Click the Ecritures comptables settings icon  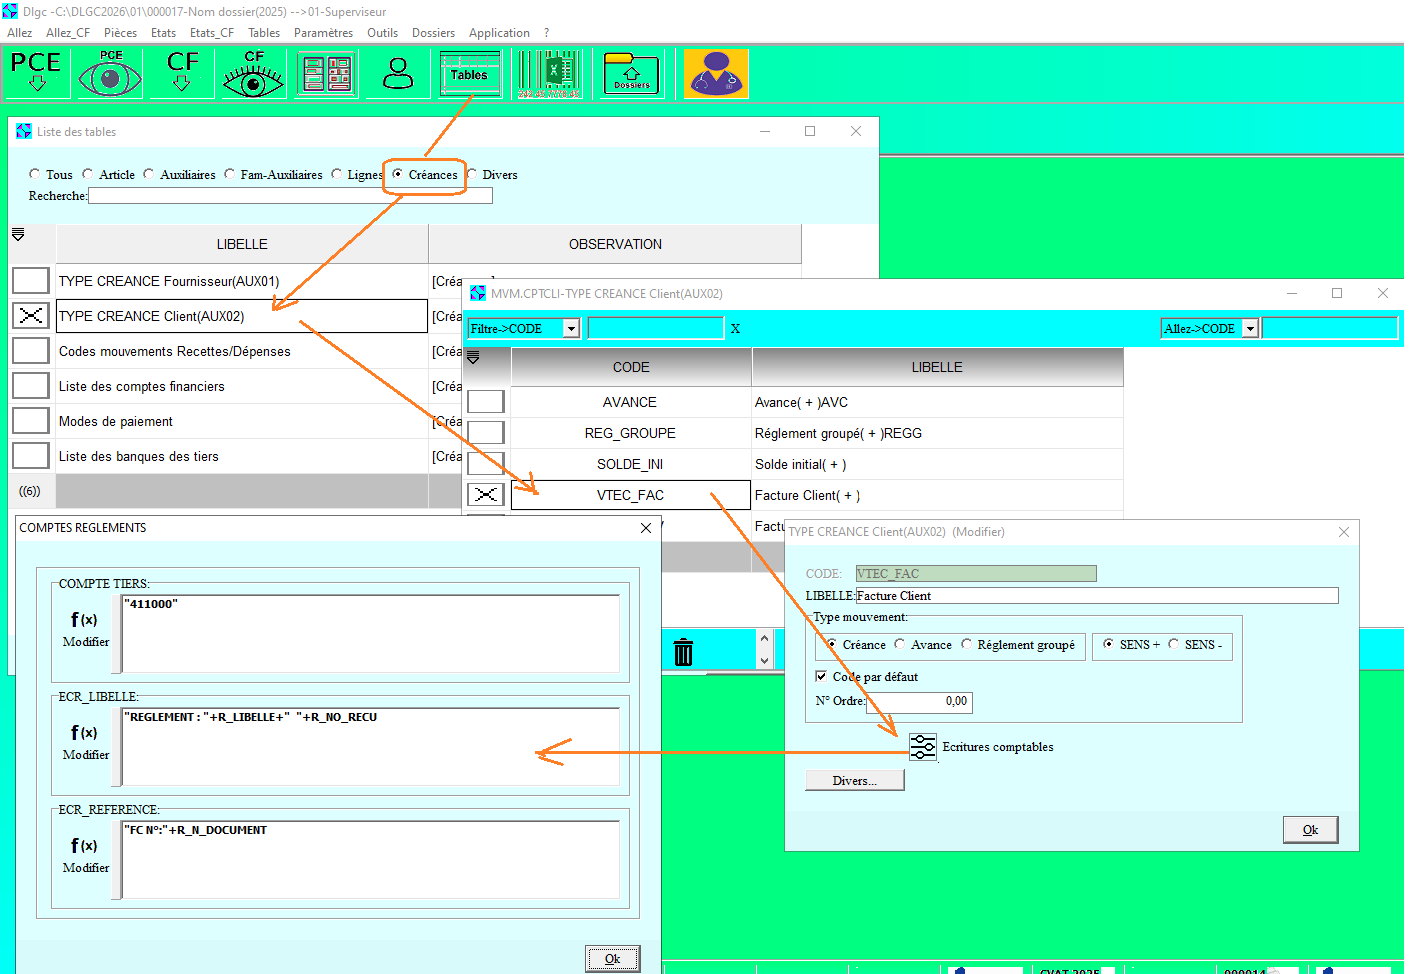pos(922,747)
